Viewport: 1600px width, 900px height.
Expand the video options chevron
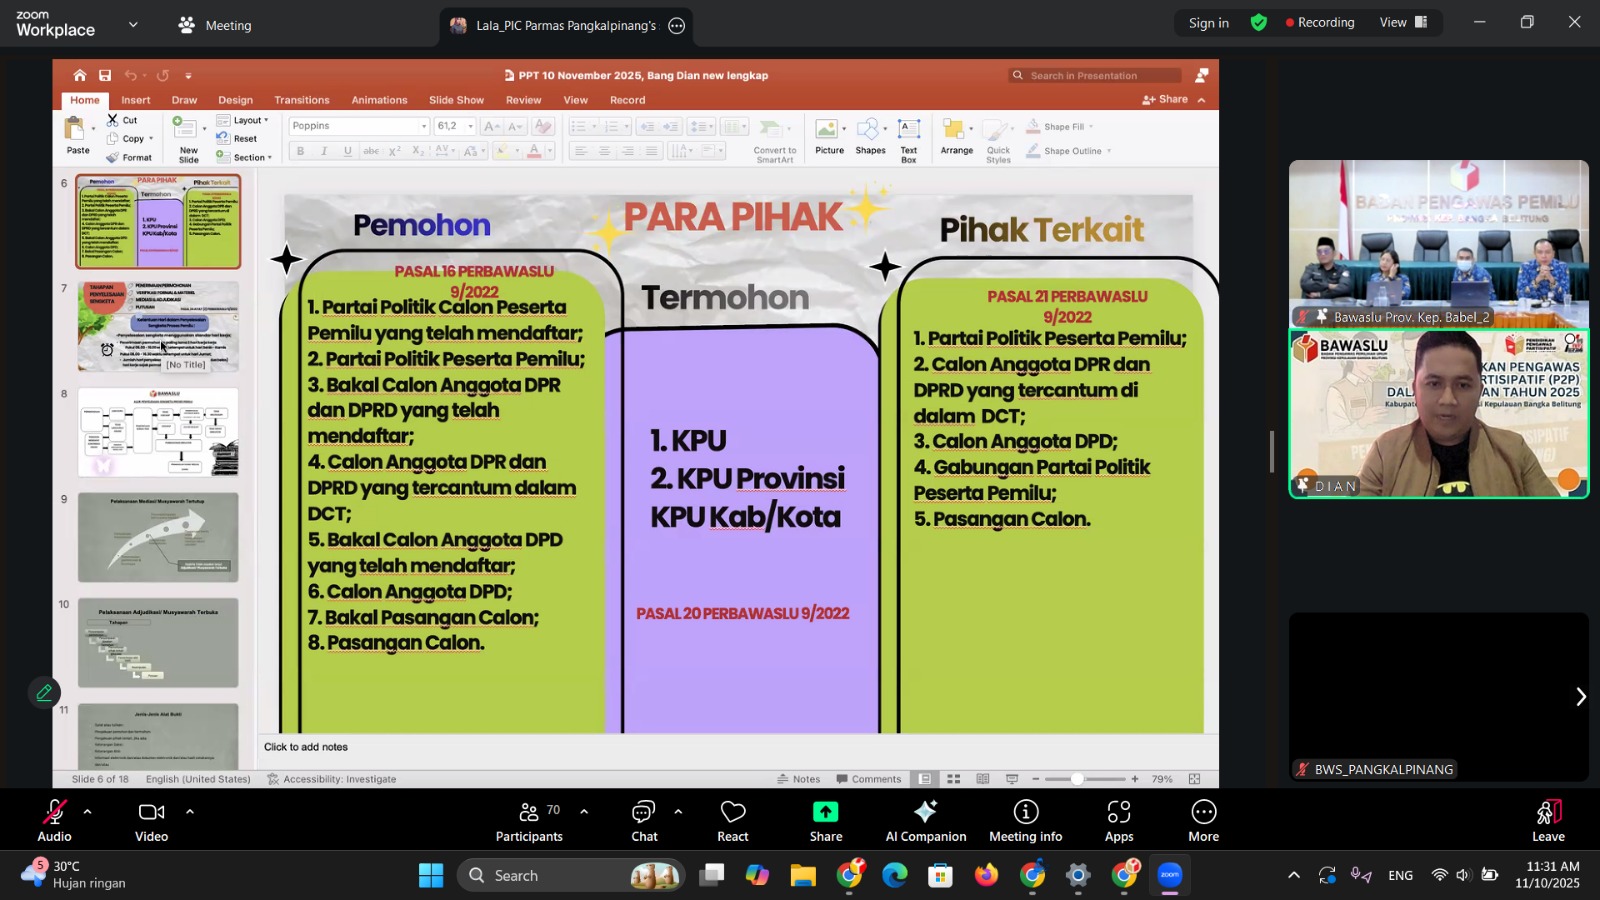coord(189,812)
